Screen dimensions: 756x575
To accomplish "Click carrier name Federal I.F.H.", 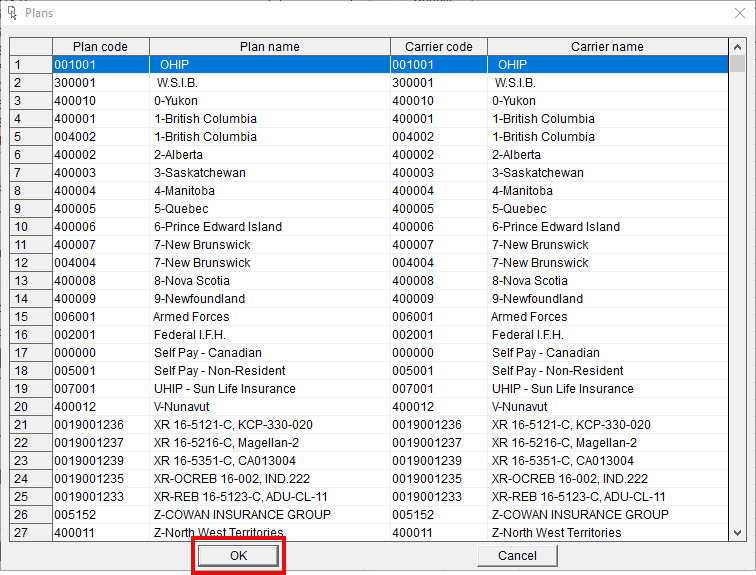I will pos(608,334).
